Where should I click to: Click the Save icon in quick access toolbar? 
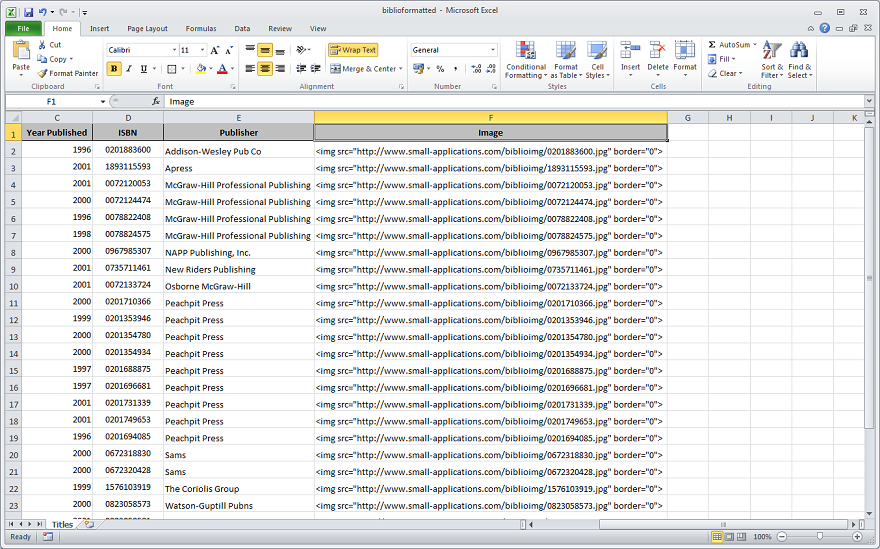pos(28,12)
